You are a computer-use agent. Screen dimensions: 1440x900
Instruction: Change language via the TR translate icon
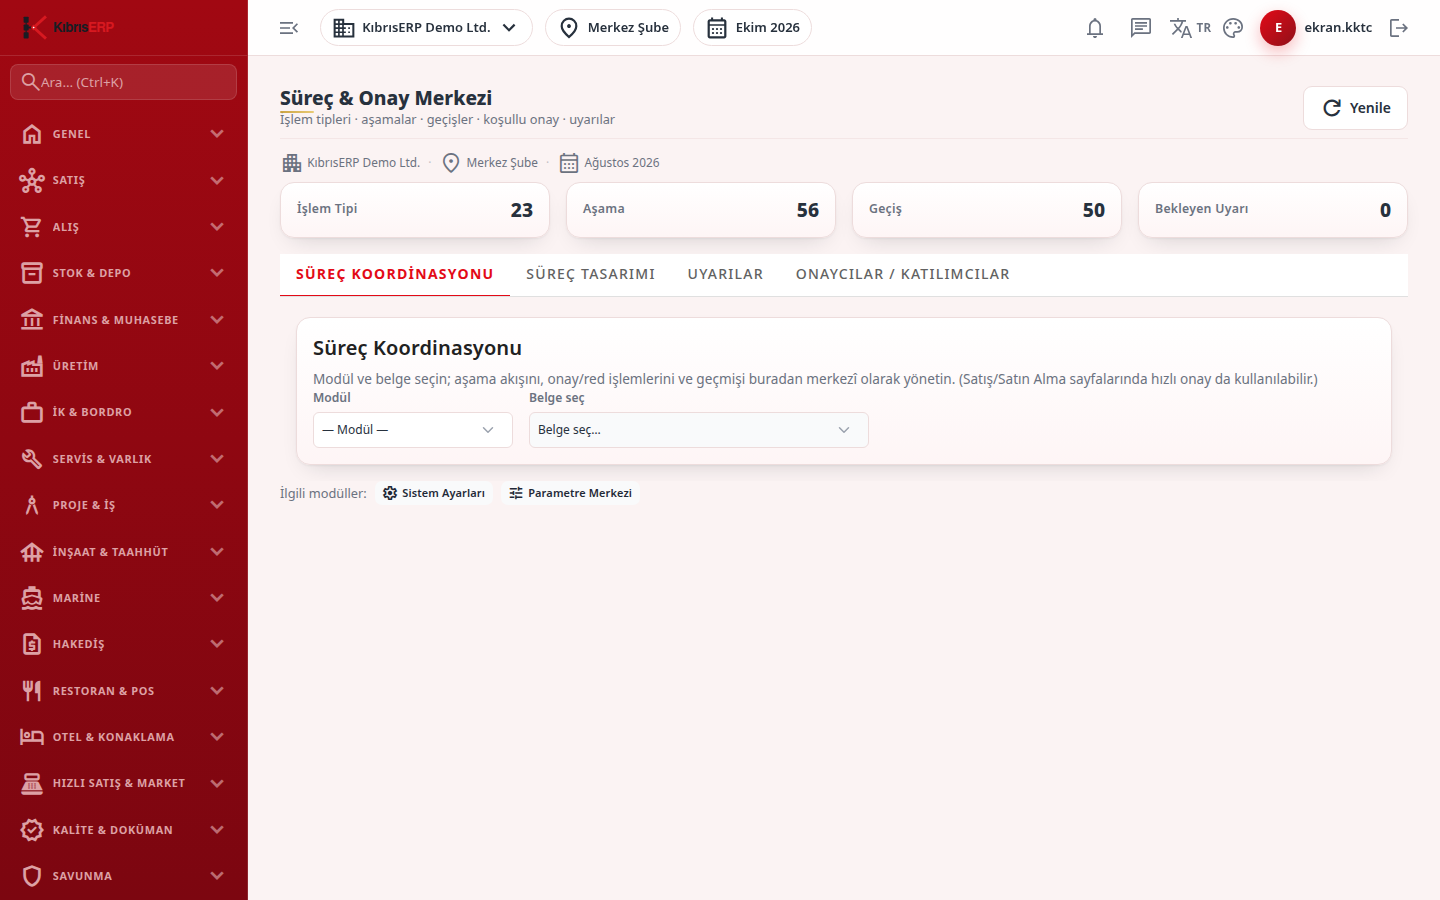click(x=1190, y=28)
